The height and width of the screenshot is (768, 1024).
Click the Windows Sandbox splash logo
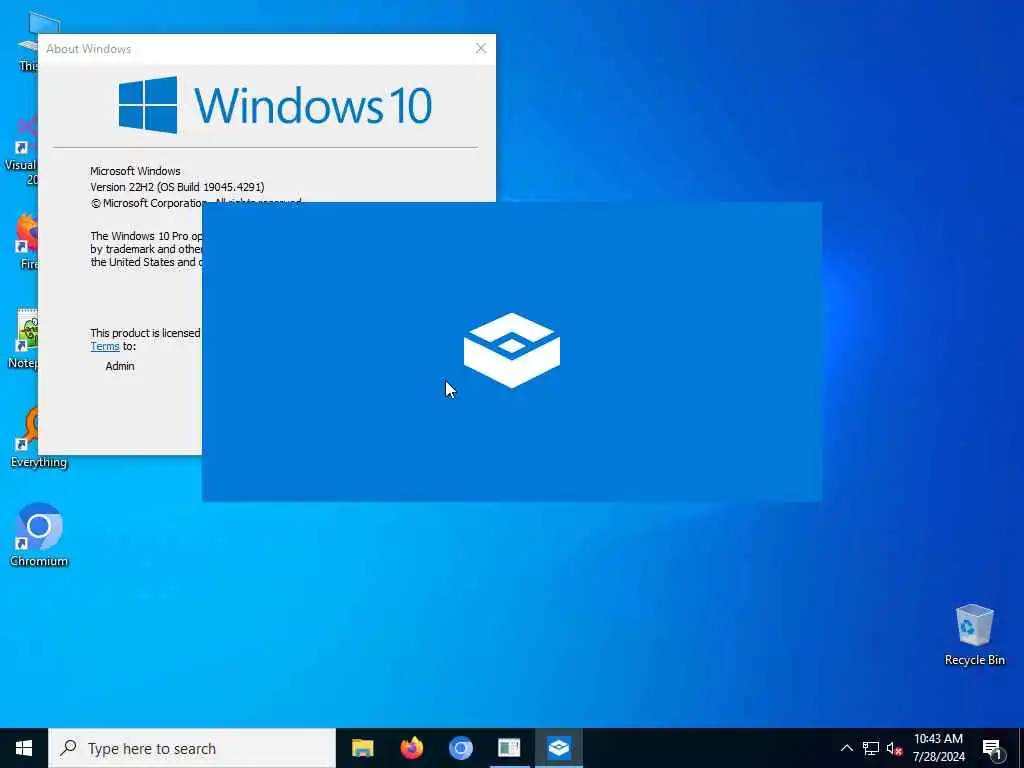click(x=511, y=351)
